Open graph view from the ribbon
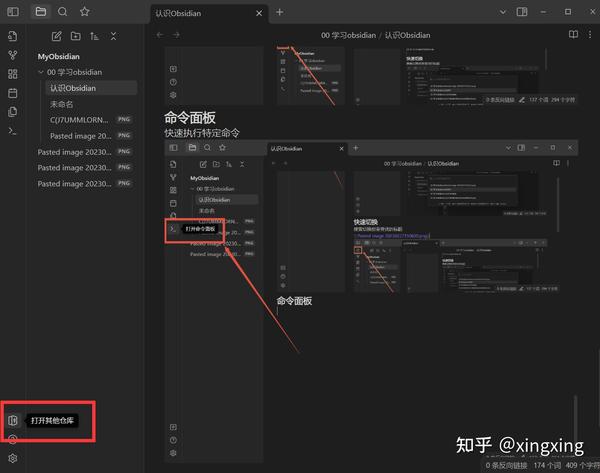Viewport: 600px width, 473px height. 13,55
